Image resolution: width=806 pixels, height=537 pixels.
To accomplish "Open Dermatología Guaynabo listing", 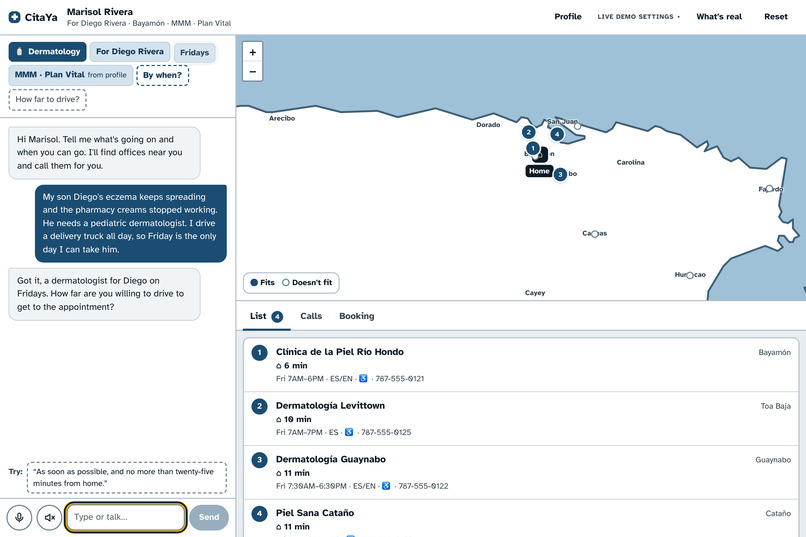I will click(x=521, y=472).
